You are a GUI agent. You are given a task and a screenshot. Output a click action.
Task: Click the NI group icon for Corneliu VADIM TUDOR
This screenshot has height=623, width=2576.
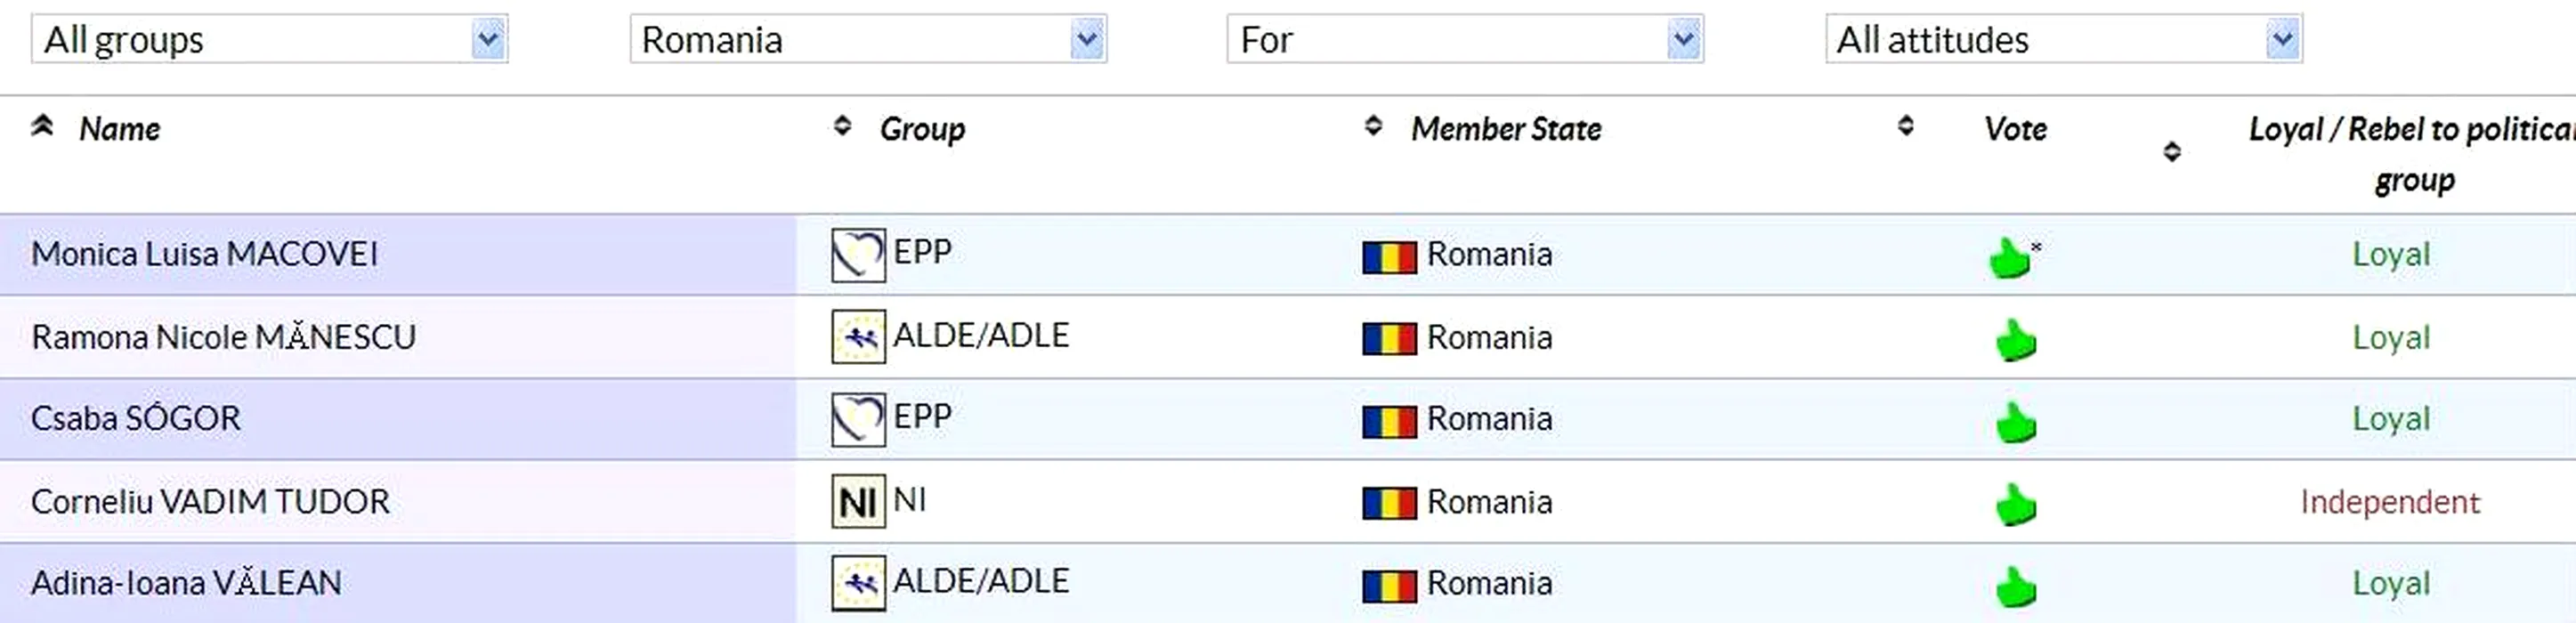pyautogui.click(x=858, y=501)
